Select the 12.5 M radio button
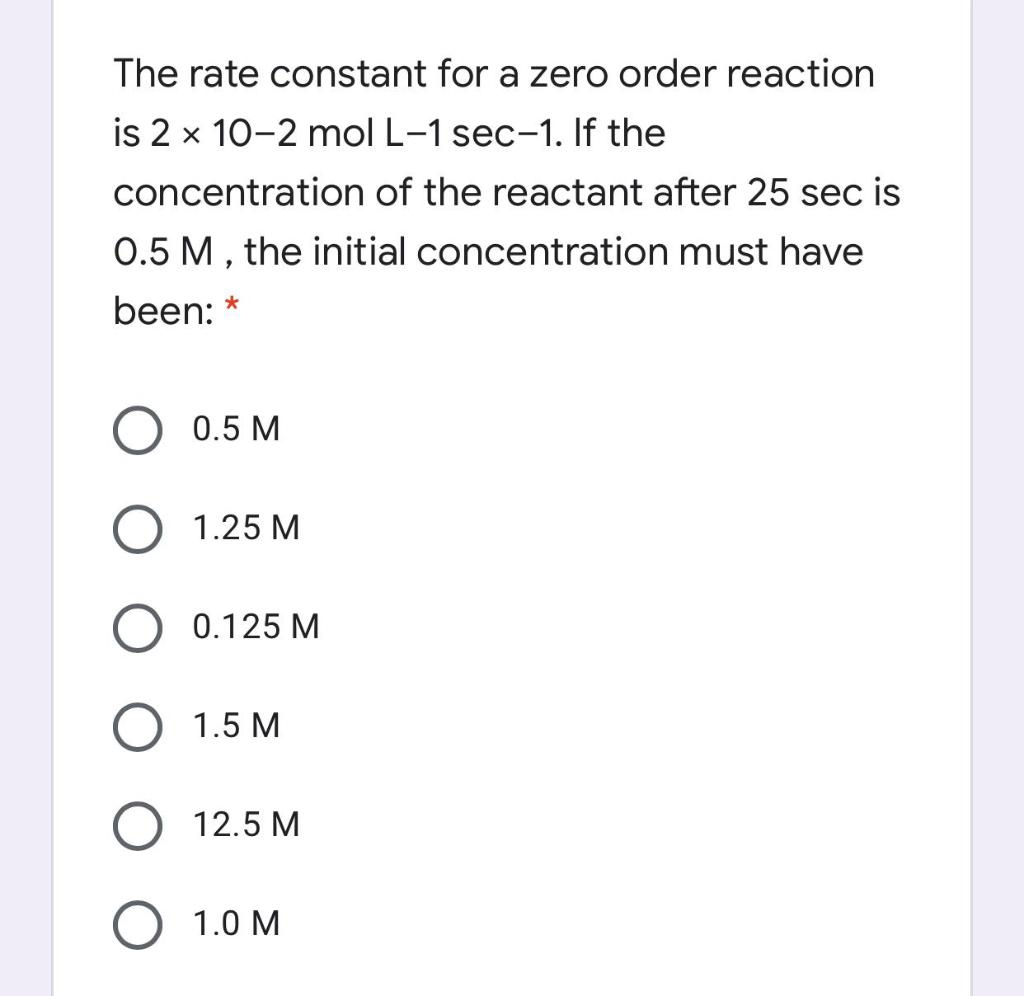This screenshot has height=996, width=1024. coord(138,826)
